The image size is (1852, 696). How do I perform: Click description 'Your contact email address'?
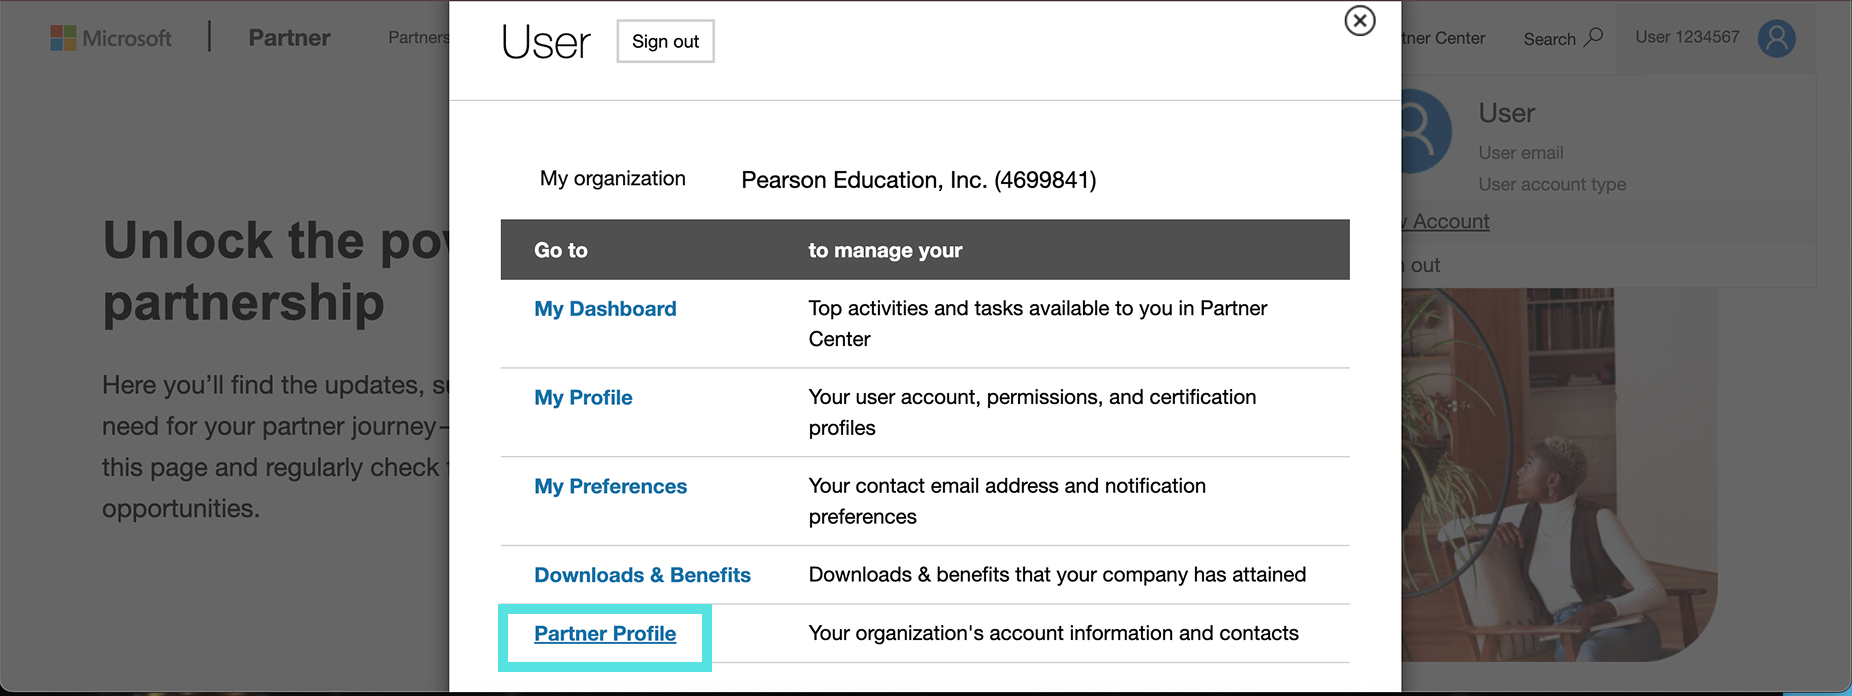click(1007, 501)
